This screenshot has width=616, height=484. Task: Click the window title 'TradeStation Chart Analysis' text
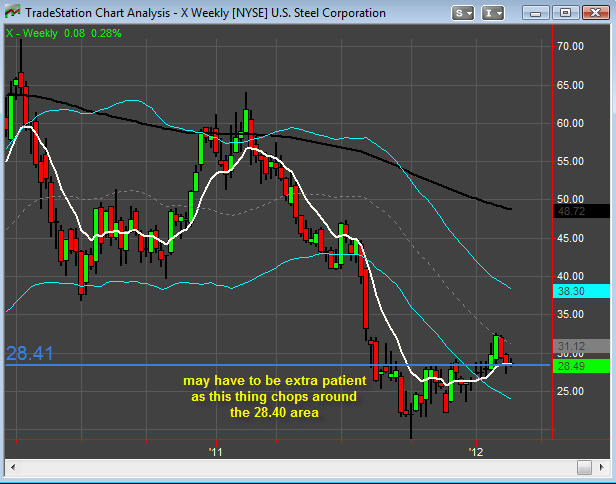pyautogui.click(x=98, y=13)
